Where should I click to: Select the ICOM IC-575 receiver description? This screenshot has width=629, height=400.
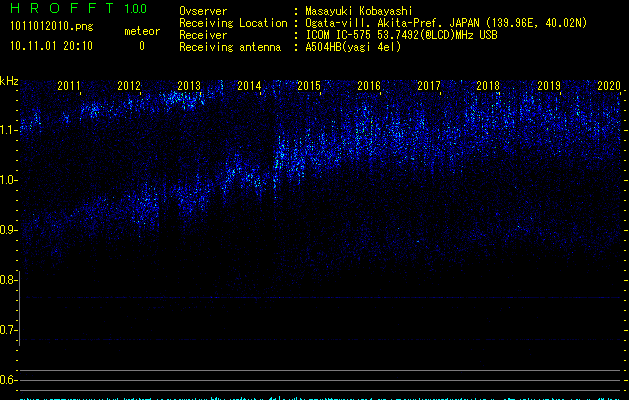[401, 35]
